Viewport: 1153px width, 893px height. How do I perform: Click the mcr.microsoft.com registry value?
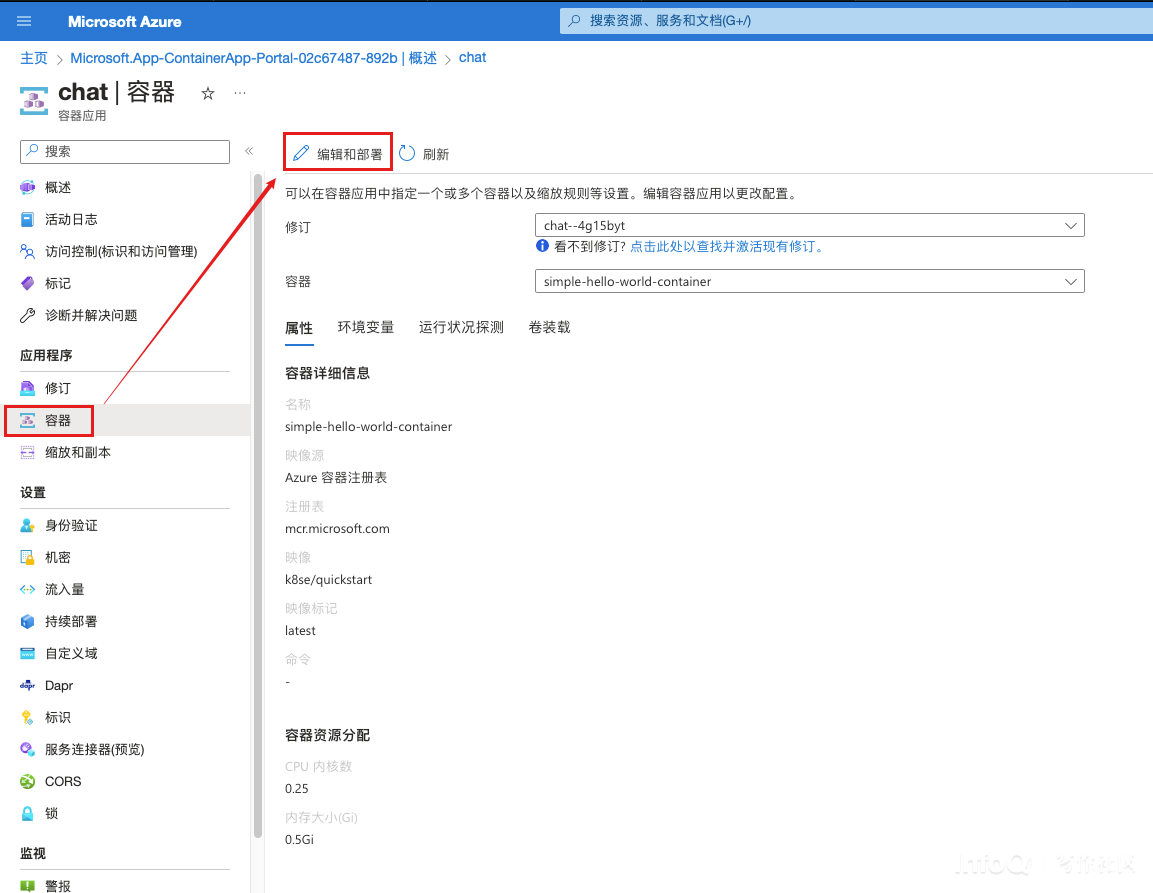point(338,528)
